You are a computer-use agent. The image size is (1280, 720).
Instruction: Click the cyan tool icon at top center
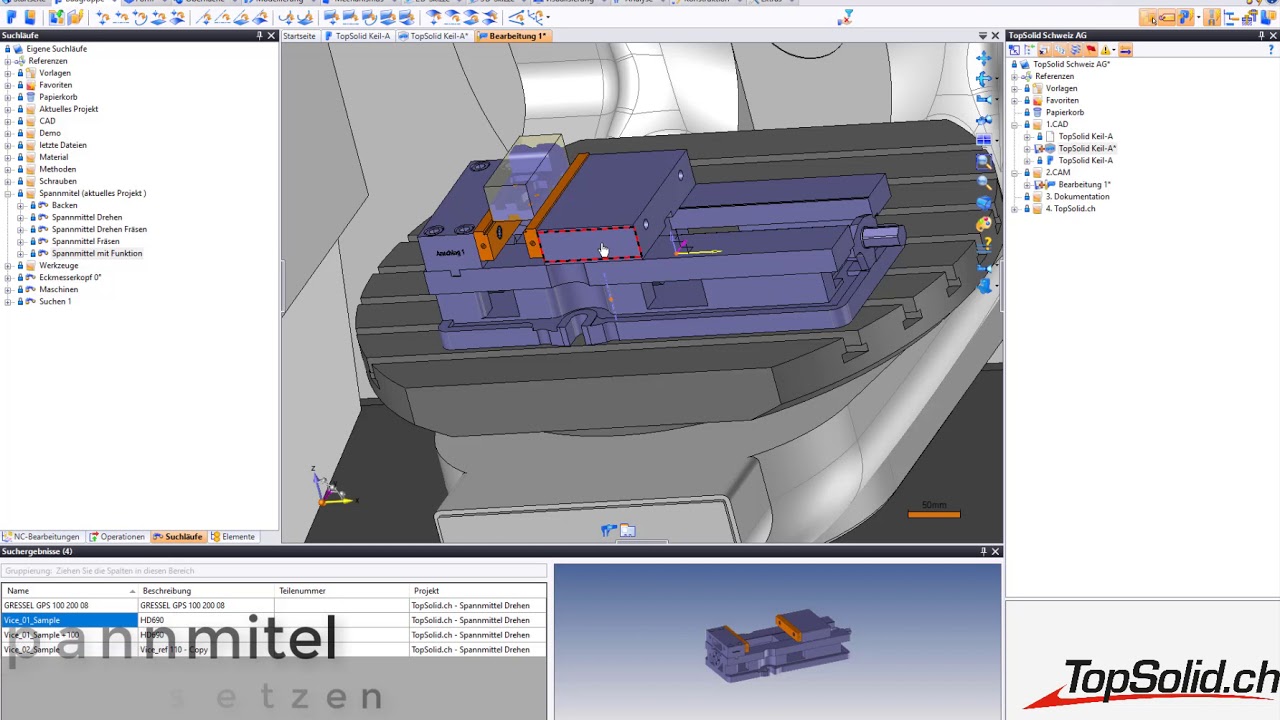click(x=846, y=17)
